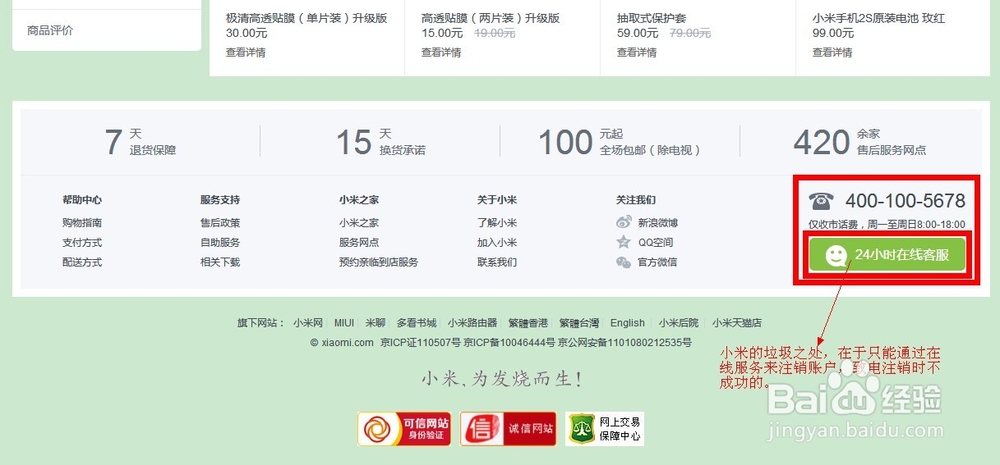
Task: View details for 高透贴膜（两片装）升级版
Action: (x=441, y=52)
